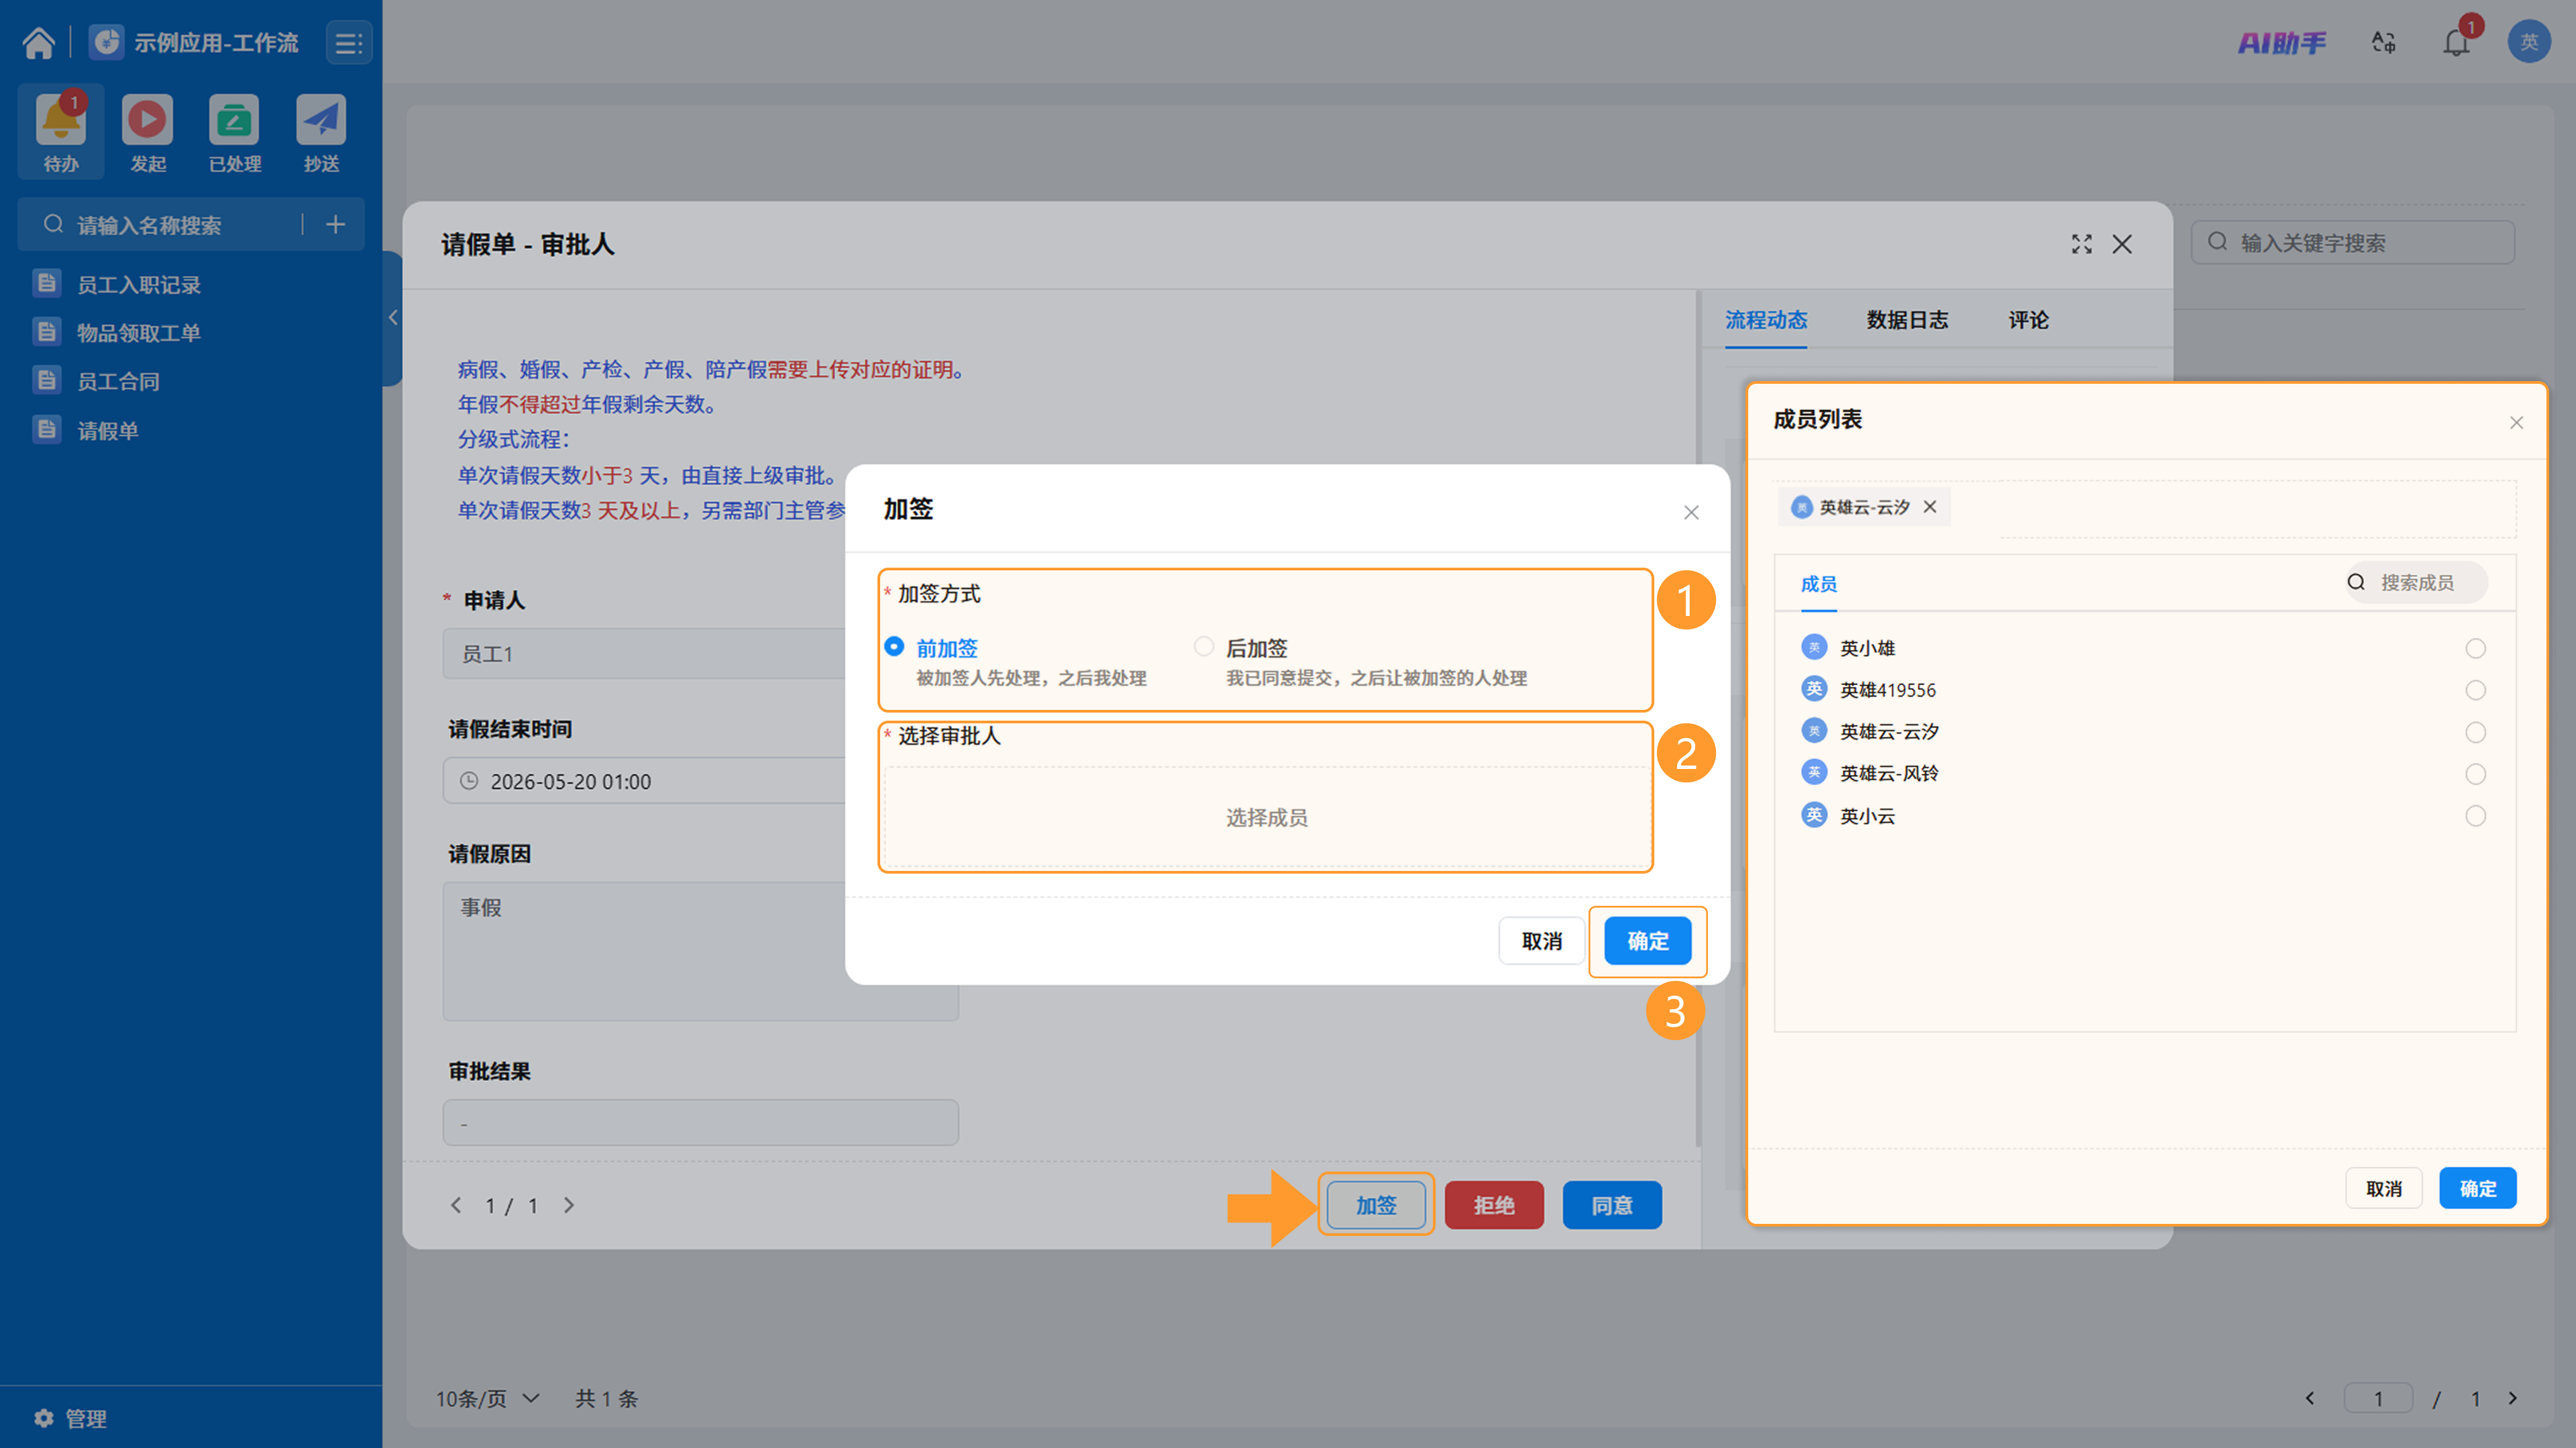The image size is (2576, 1448).
Task: Select member 英雄云-风铃 radio button
Action: point(2475,774)
